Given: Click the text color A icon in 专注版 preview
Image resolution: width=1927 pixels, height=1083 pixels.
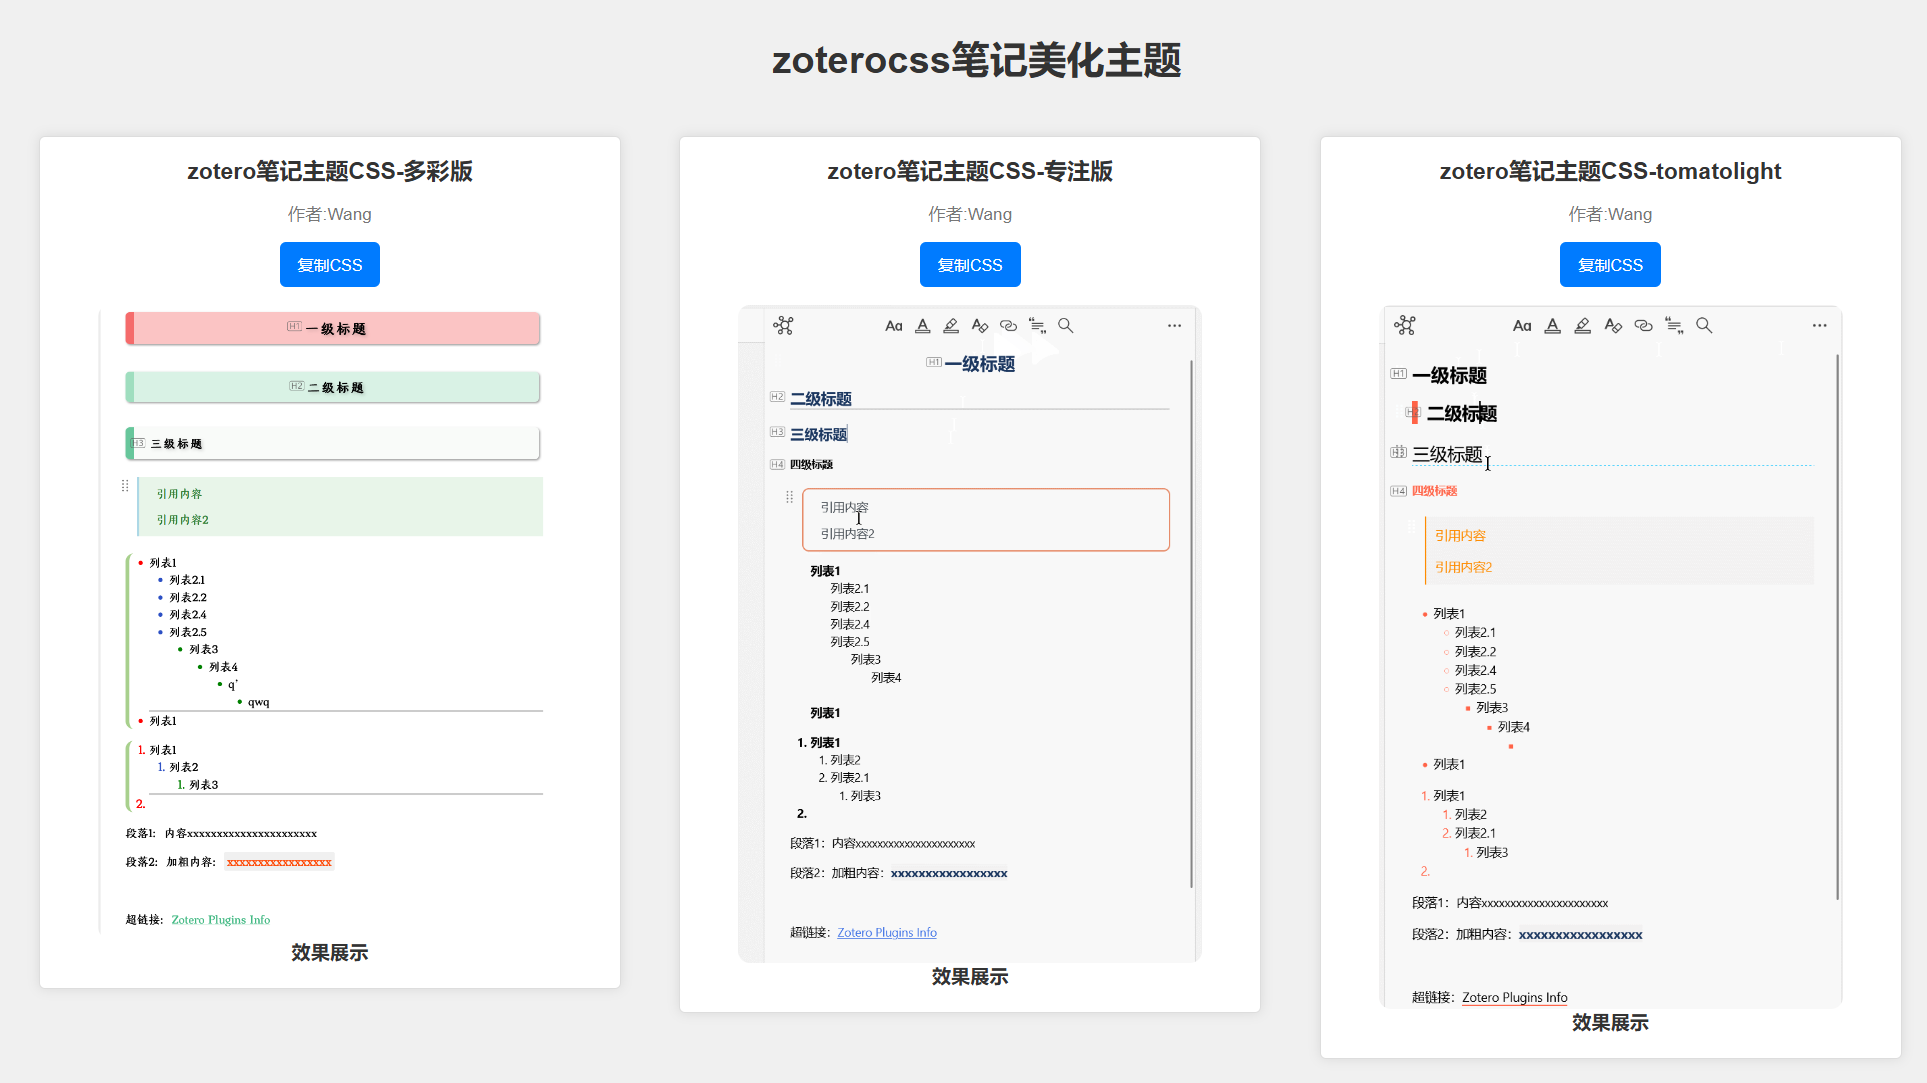Looking at the screenshot, I should tap(923, 326).
